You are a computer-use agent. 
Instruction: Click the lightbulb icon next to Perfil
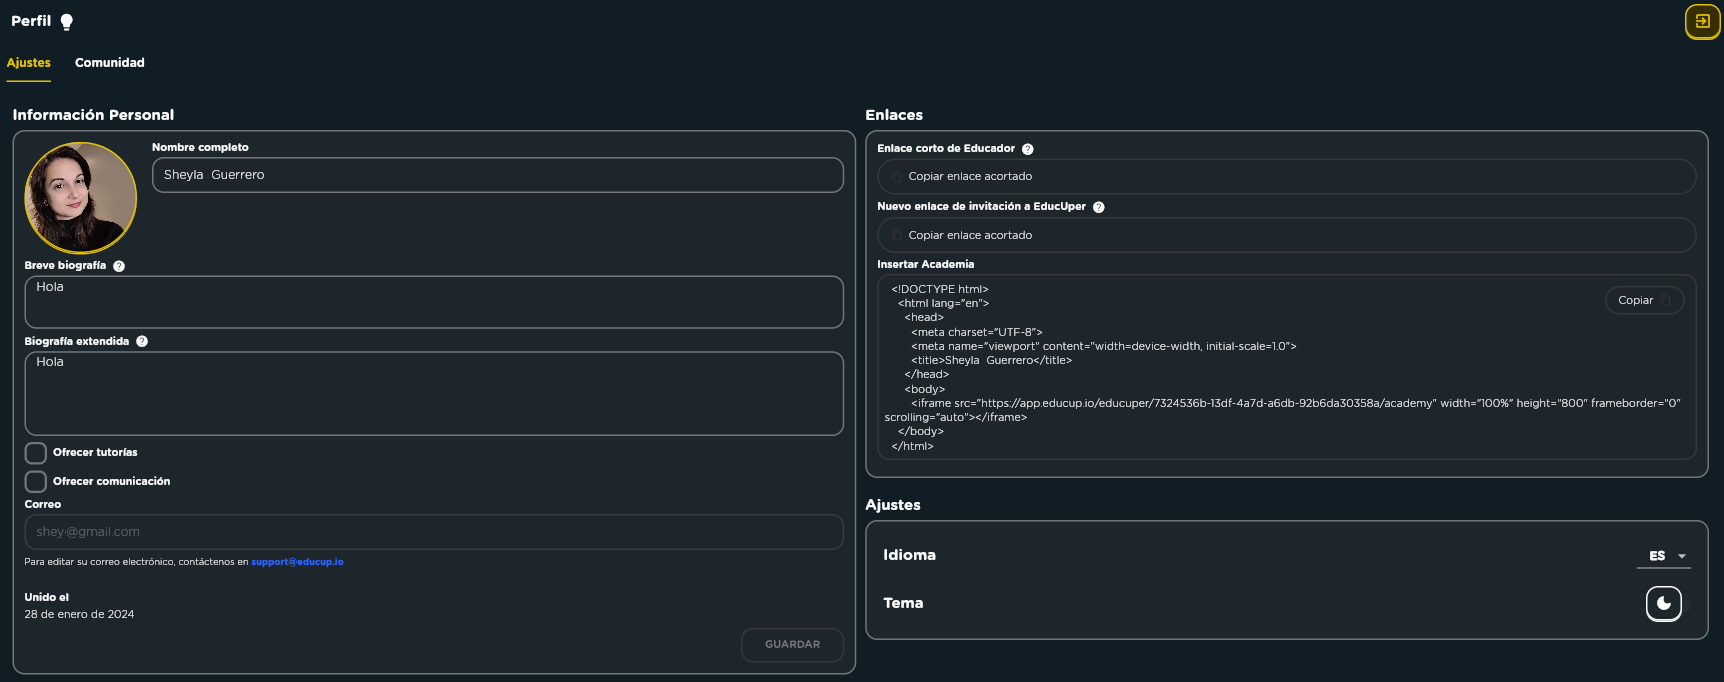(67, 22)
